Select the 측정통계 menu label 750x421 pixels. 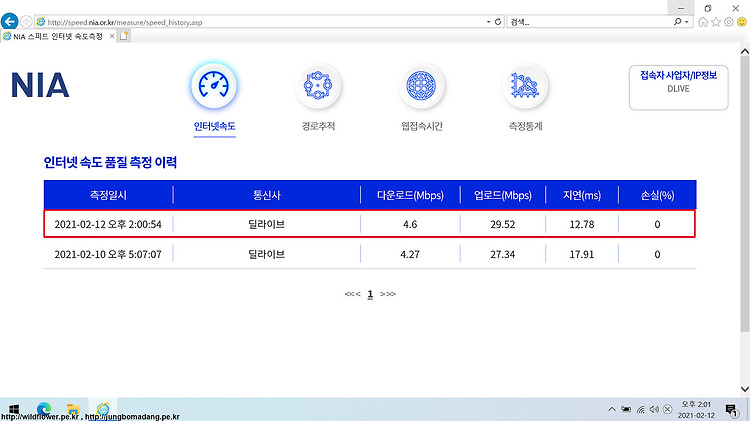pos(525,126)
